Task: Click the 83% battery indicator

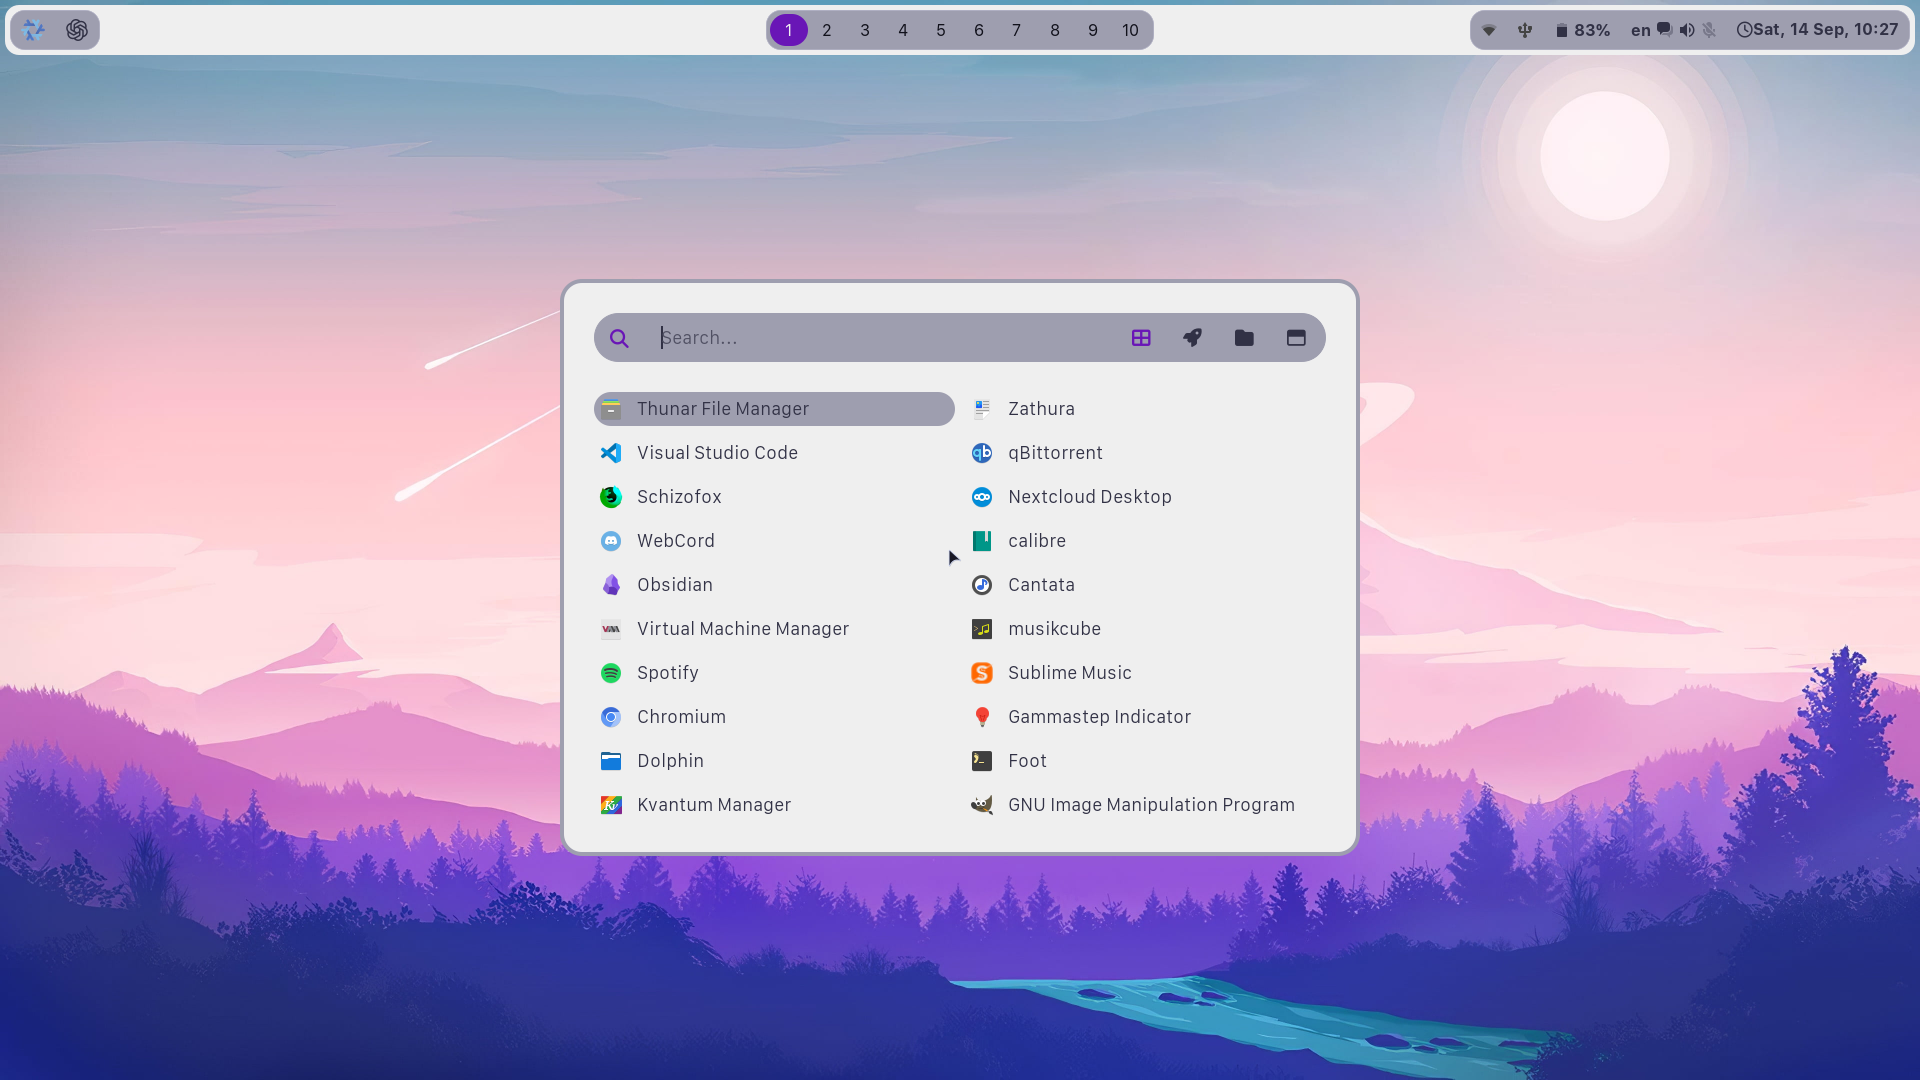Action: click(x=1583, y=30)
